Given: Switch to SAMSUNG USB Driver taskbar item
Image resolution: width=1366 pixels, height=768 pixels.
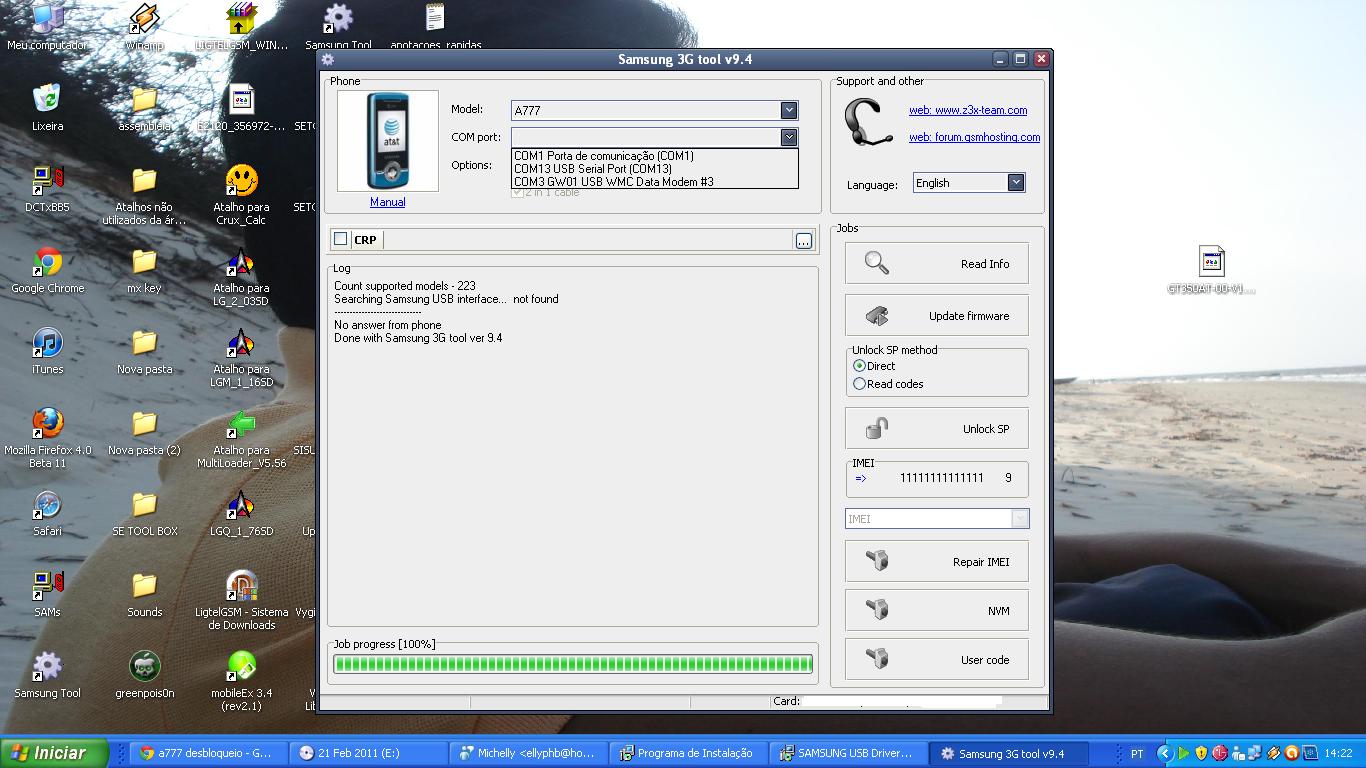Looking at the screenshot, I should click(x=848, y=753).
